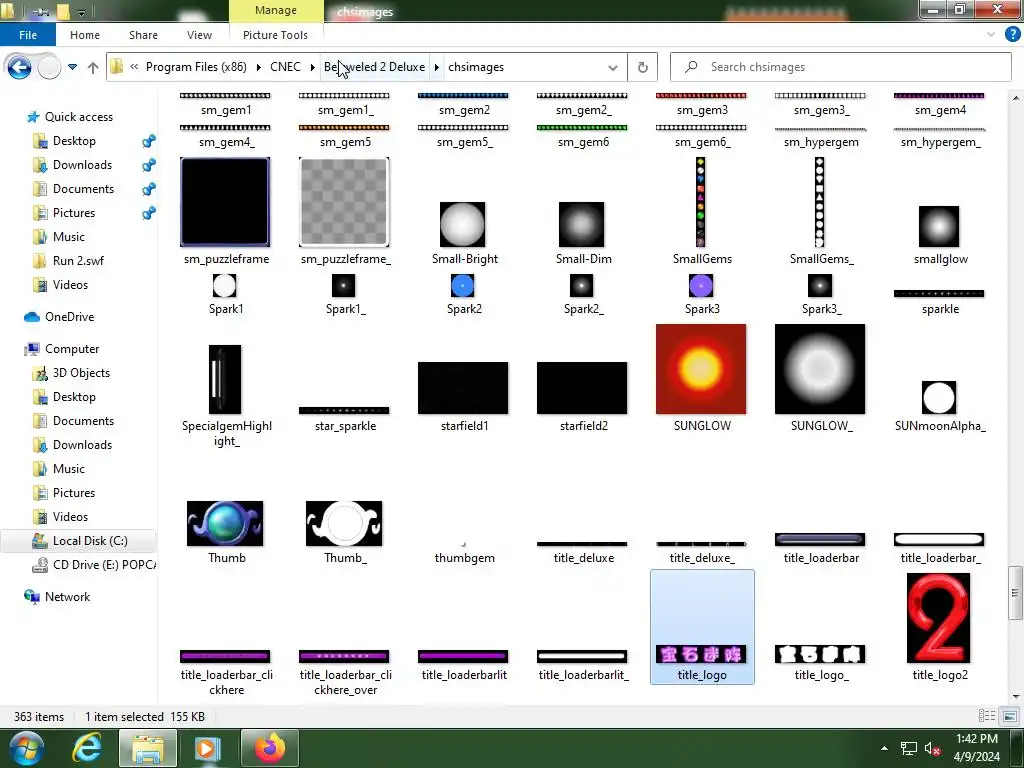The height and width of the screenshot is (768, 1024).
Task: Click the muted volume tray icon
Action: [932, 748]
